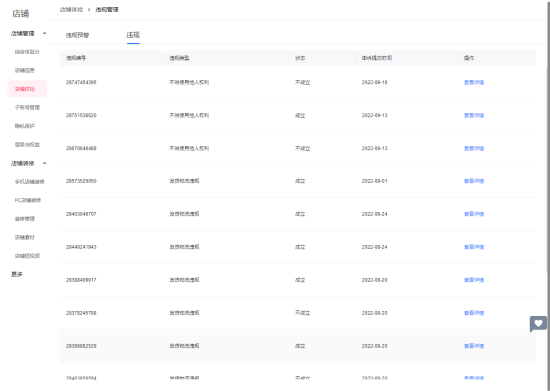View details for 2022-09-13 成立 violation
The width and height of the screenshot is (550, 391).
[x=474, y=115]
